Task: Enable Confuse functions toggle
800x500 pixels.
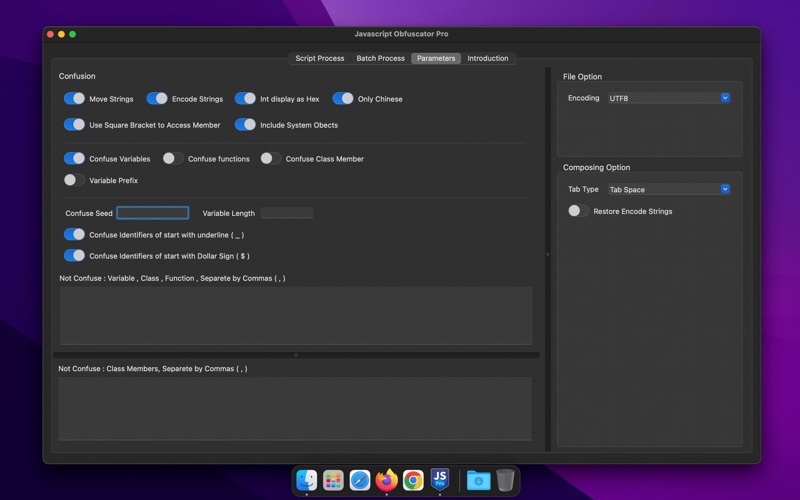Action: [x=173, y=159]
